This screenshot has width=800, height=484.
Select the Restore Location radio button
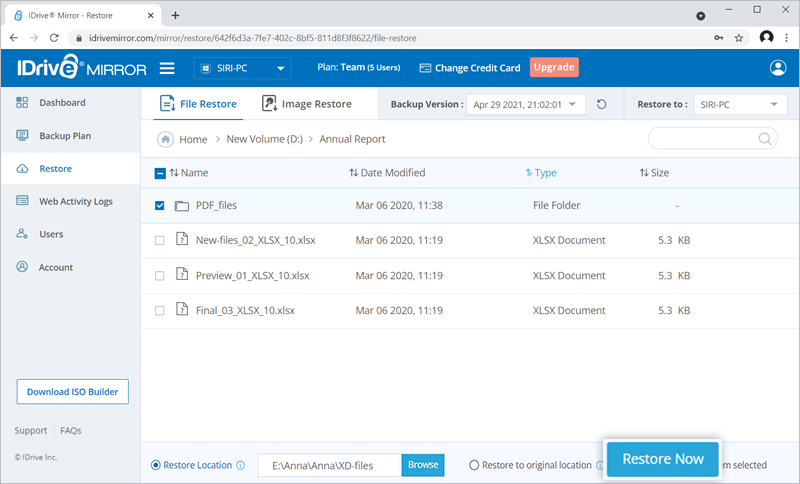point(156,465)
